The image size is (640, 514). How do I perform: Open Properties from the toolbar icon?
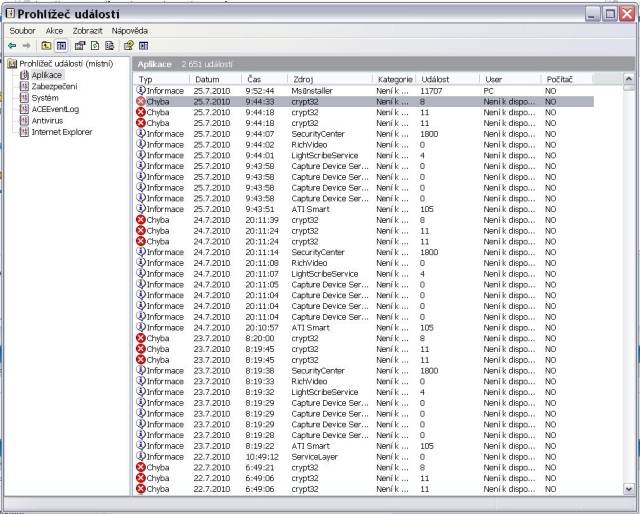80,46
